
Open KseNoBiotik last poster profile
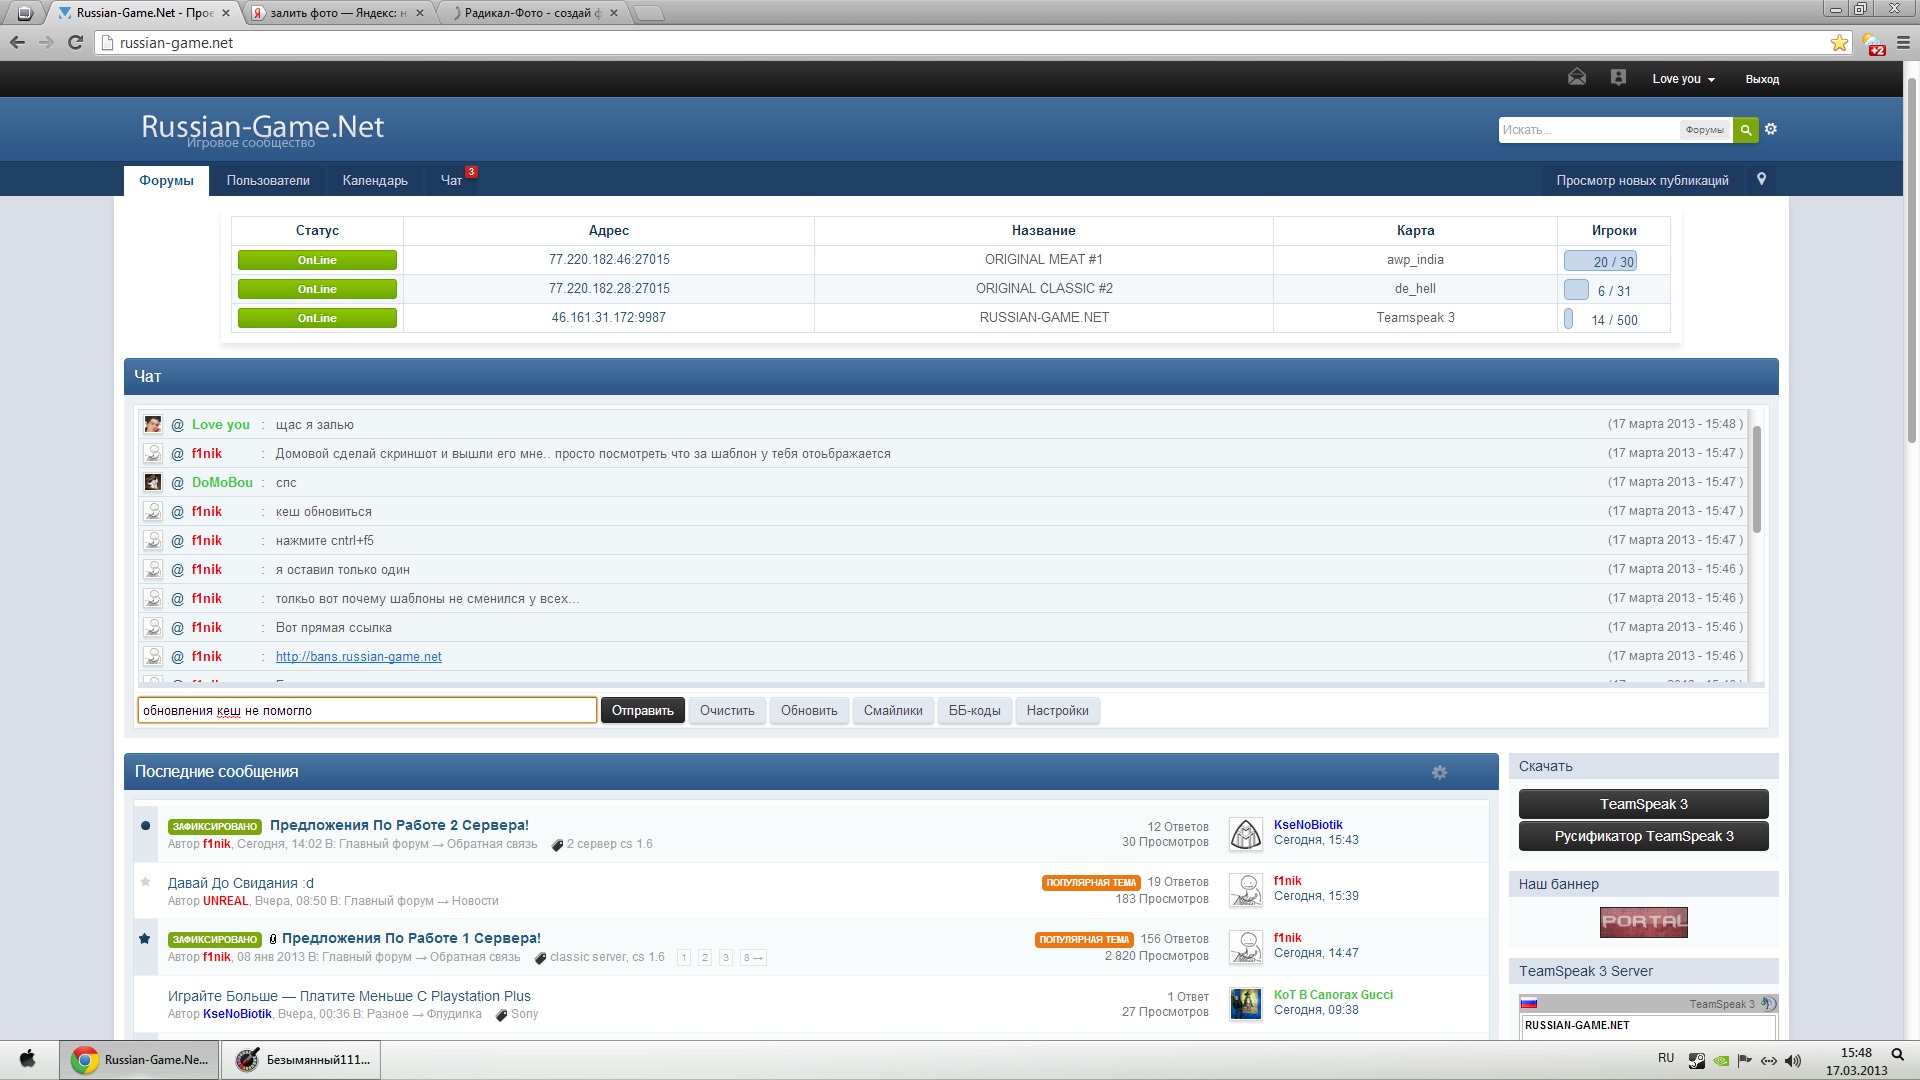coord(1308,826)
